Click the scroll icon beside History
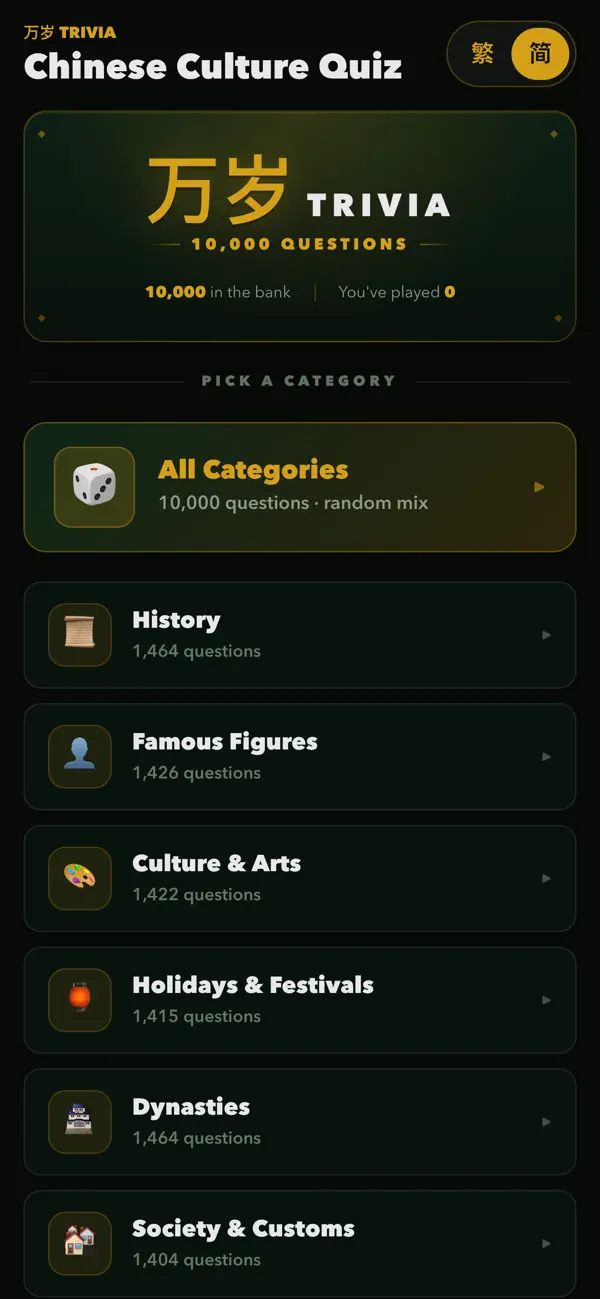Image resolution: width=600 pixels, height=1299 pixels. [80, 635]
